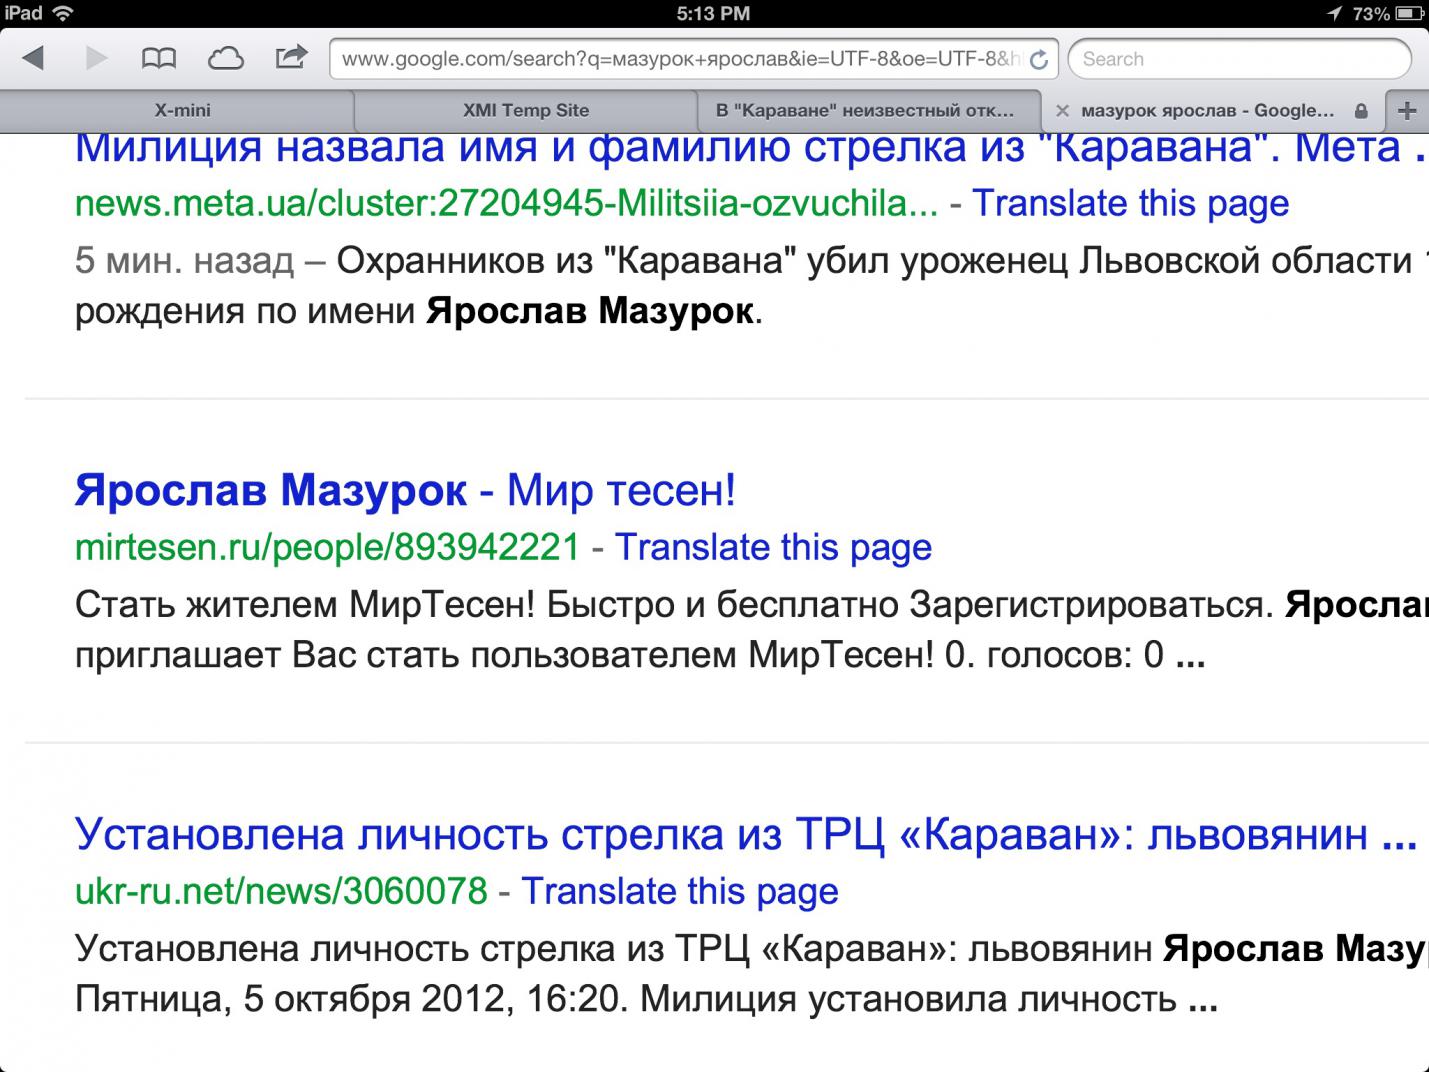Switch to the XMI Temp Site tab
Image resolution: width=1429 pixels, height=1072 pixels.
525,111
